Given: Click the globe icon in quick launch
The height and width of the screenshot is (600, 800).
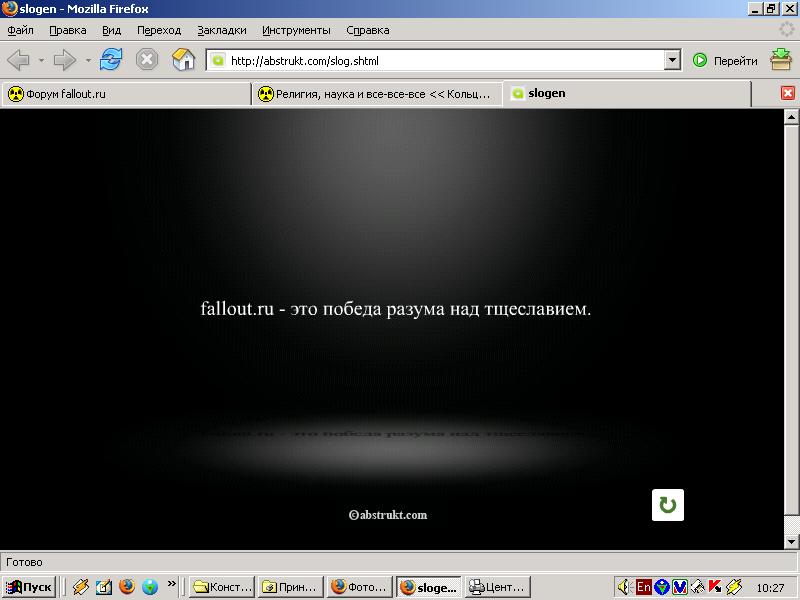Looking at the screenshot, I should (x=150, y=587).
